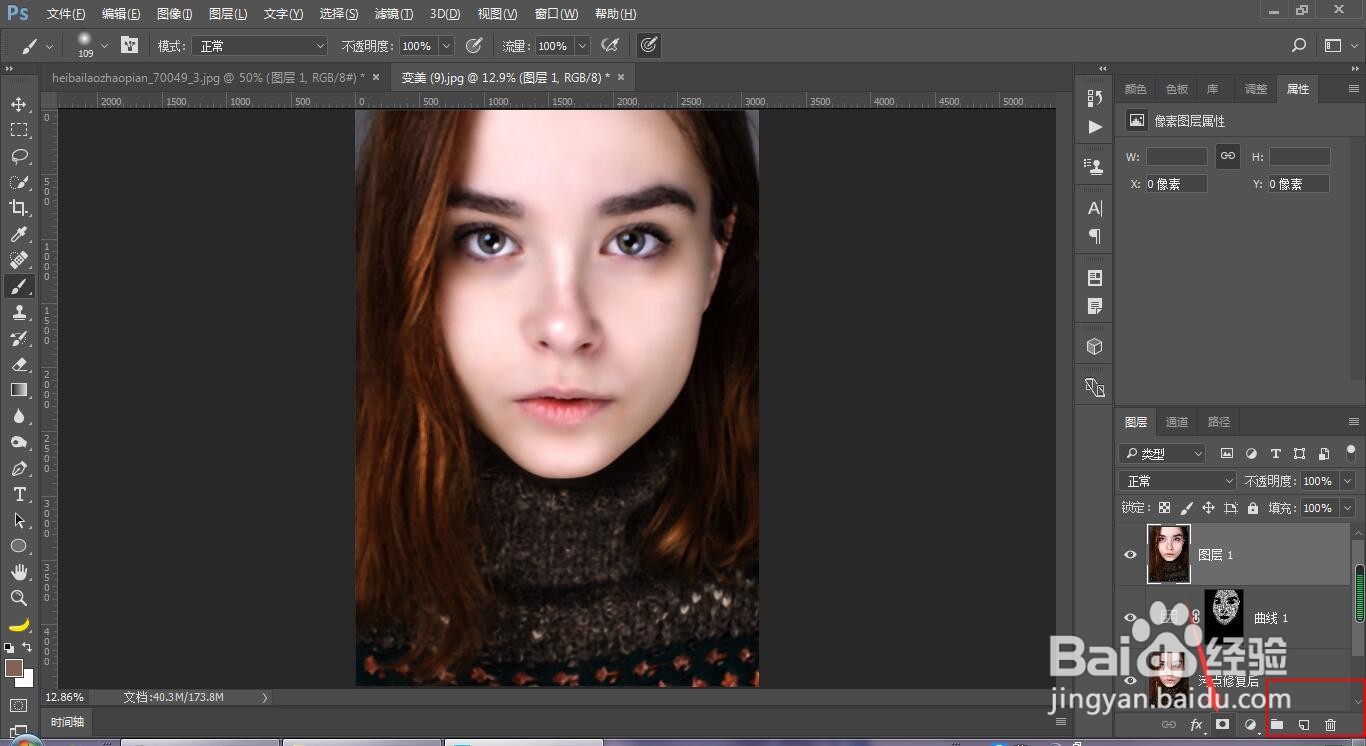
Task: Toggle visibility of 污点修复后 layer
Action: tap(1131, 681)
